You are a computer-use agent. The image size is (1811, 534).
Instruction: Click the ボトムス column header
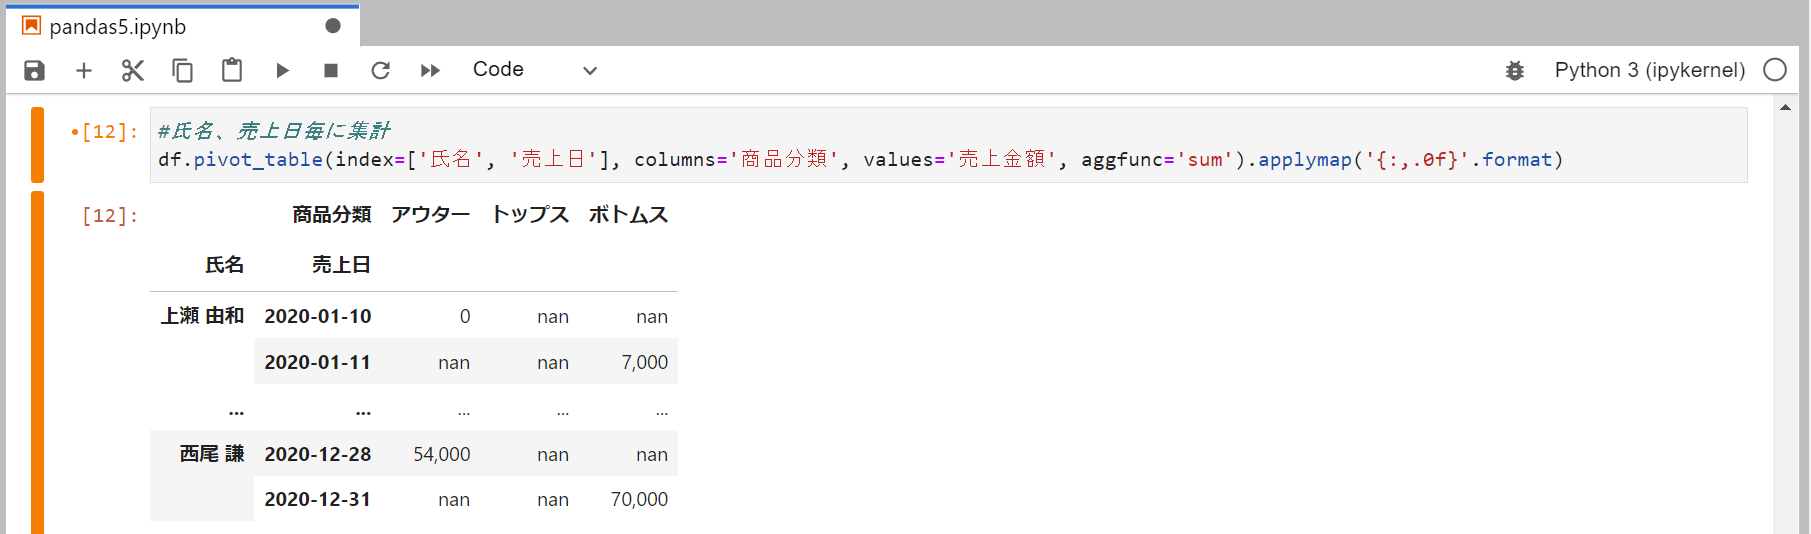point(628,215)
